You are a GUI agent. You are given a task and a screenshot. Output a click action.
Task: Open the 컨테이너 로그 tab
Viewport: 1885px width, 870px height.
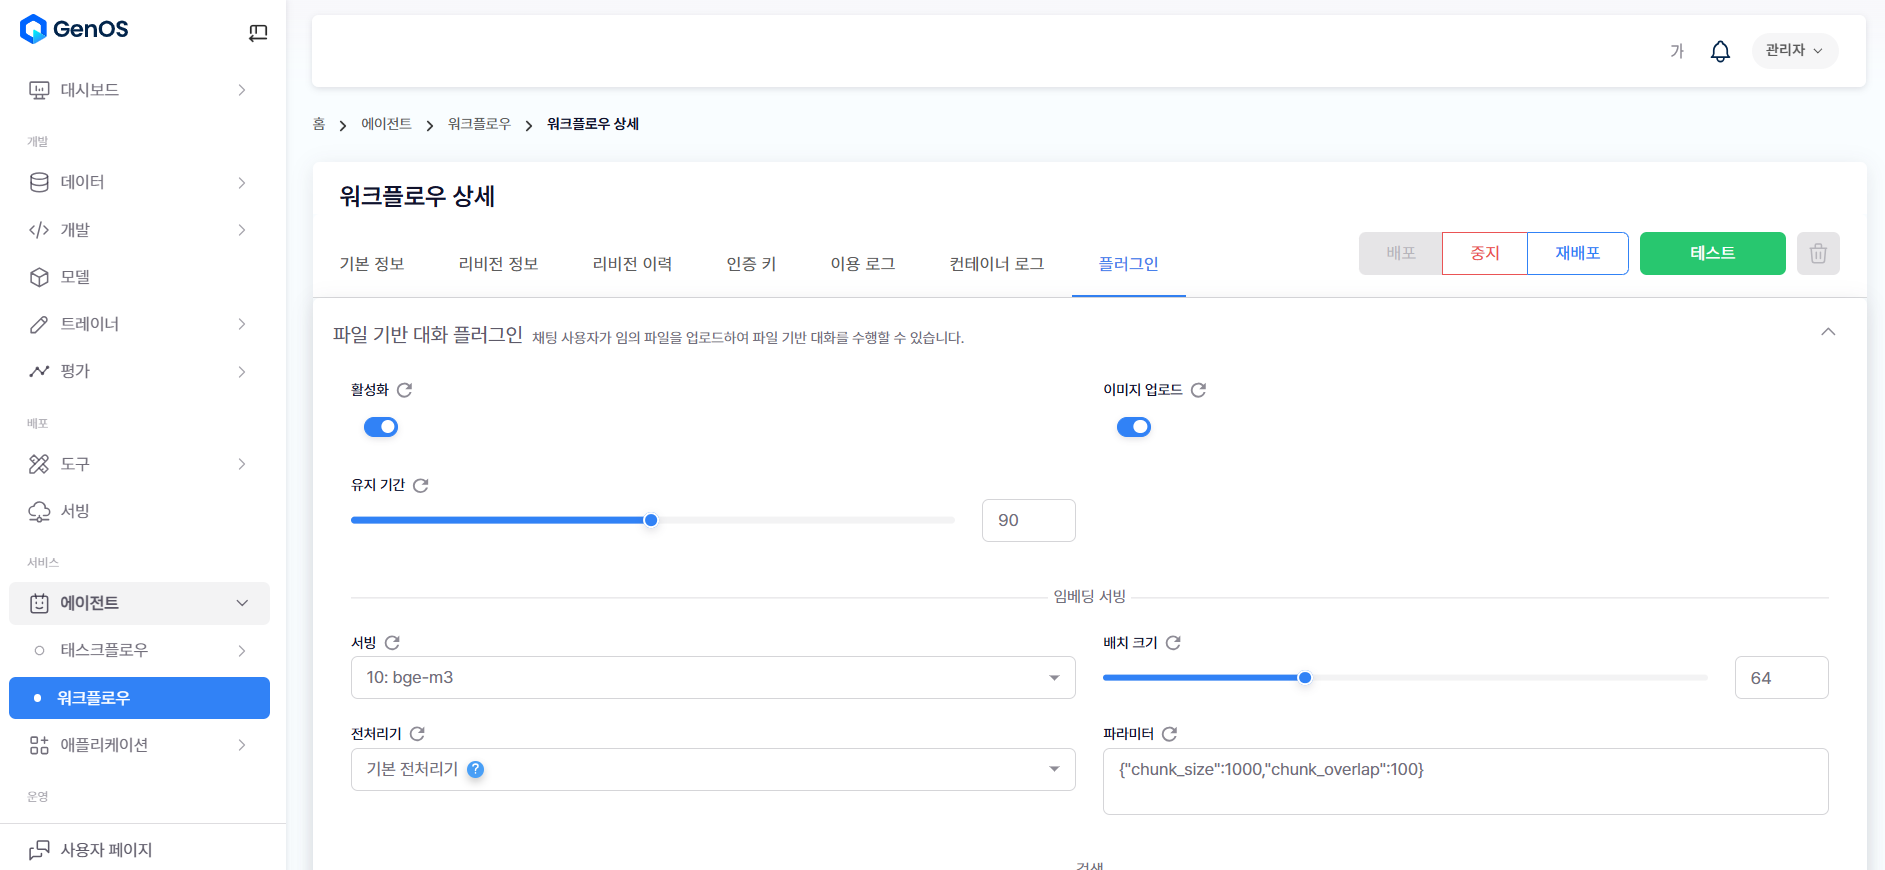pyautogui.click(x=996, y=264)
